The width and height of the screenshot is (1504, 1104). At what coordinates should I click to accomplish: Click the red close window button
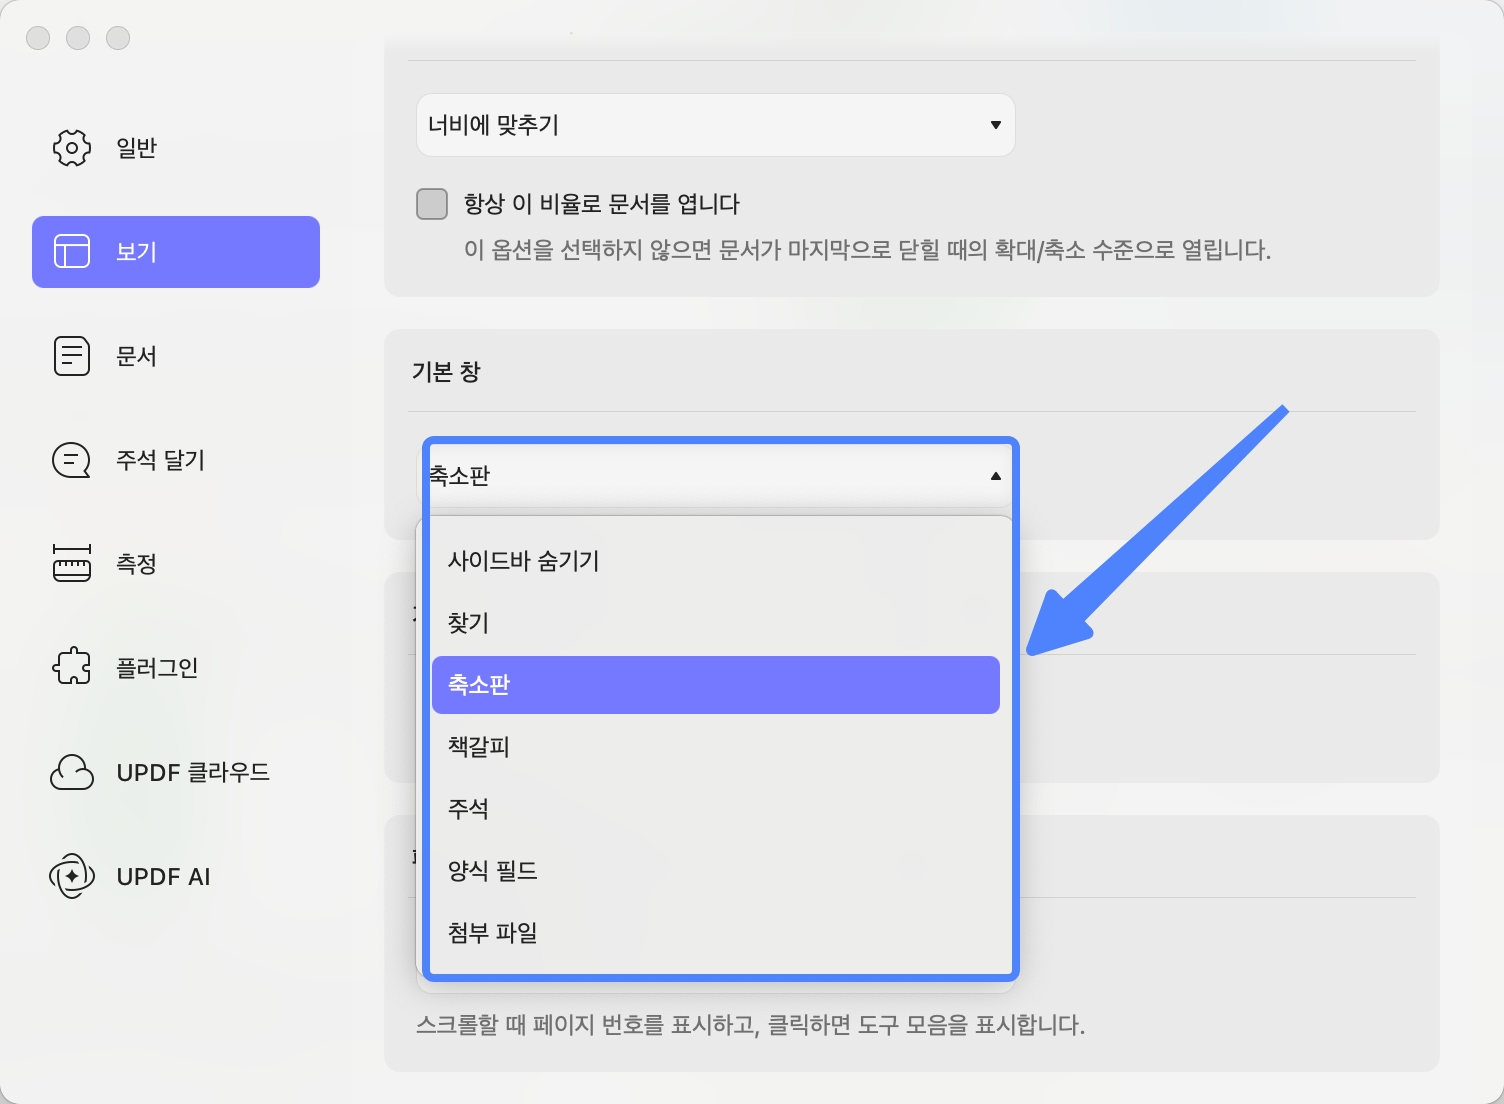point(38,38)
